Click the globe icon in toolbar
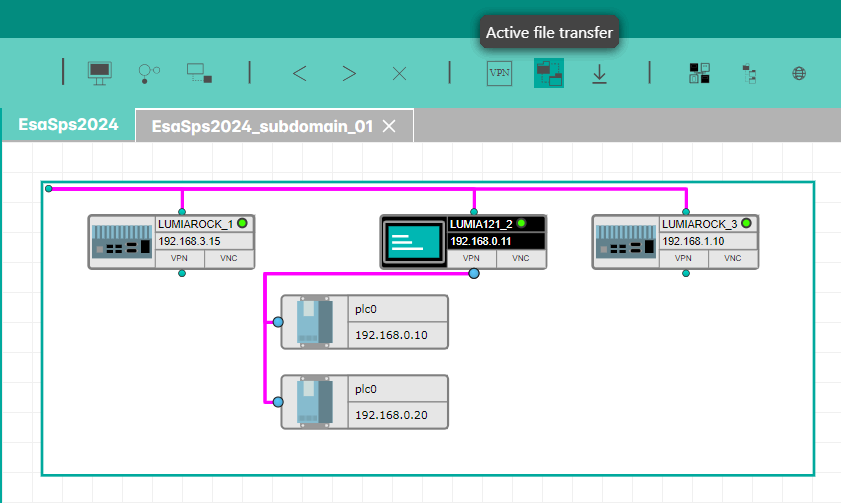Image resolution: width=841 pixels, height=503 pixels. (x=799, y=73)
